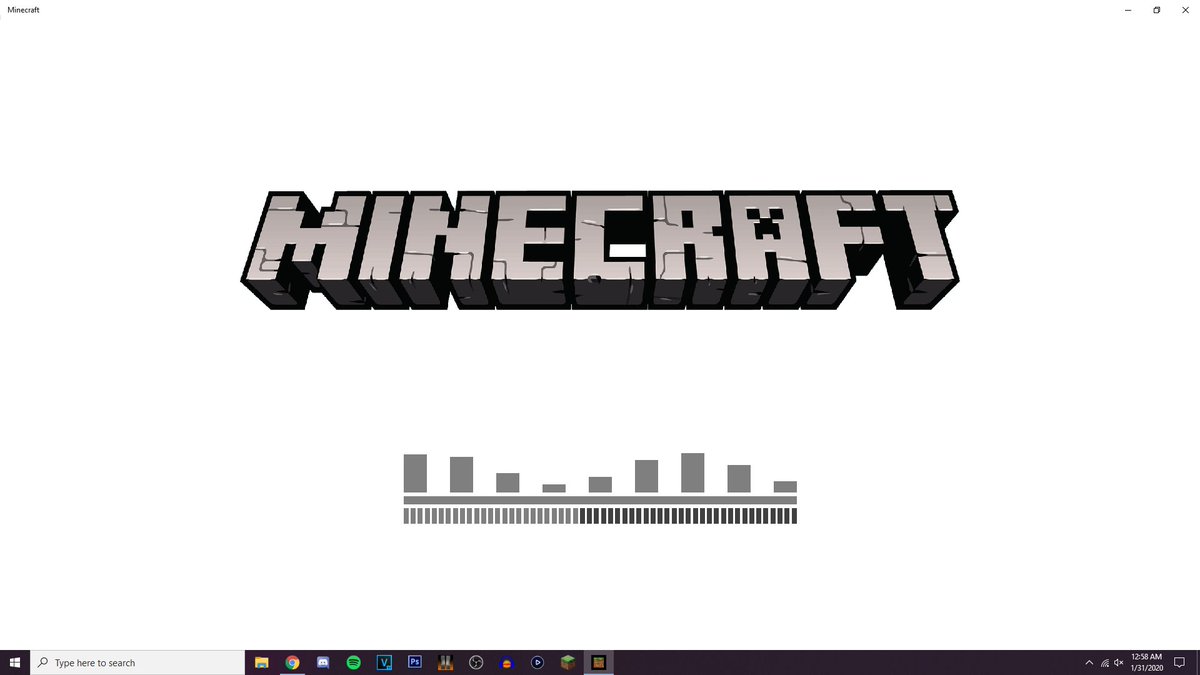Open Photoshop from the taskbar
The height and width of the screenshot is (675, 1200).
(x=415, y=662)
